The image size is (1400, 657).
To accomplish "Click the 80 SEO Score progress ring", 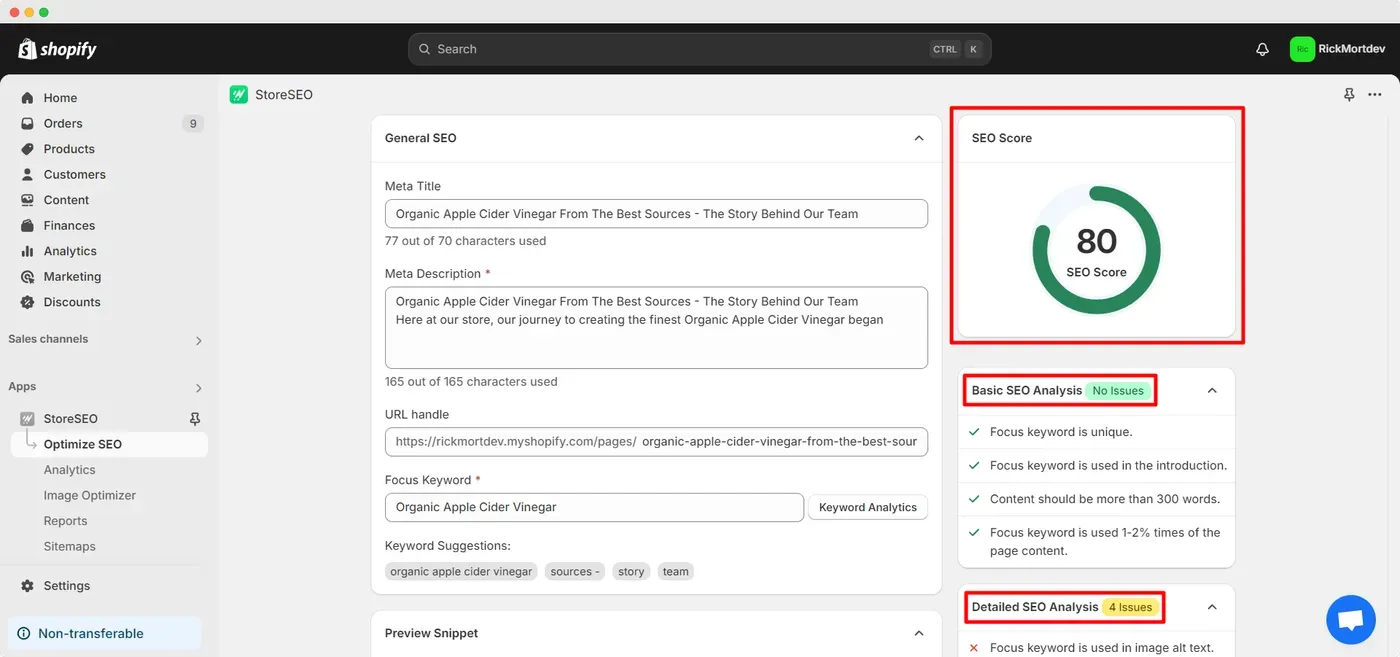I will click(1096, 250).
